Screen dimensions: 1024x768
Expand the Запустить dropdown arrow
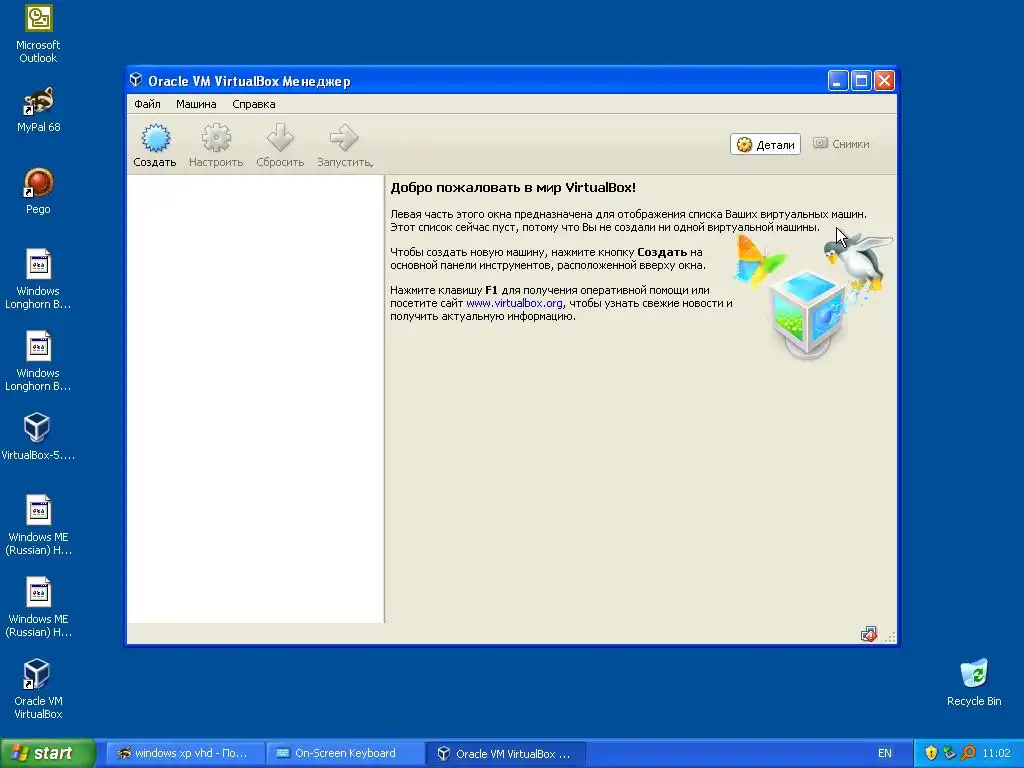click(372, 164)
